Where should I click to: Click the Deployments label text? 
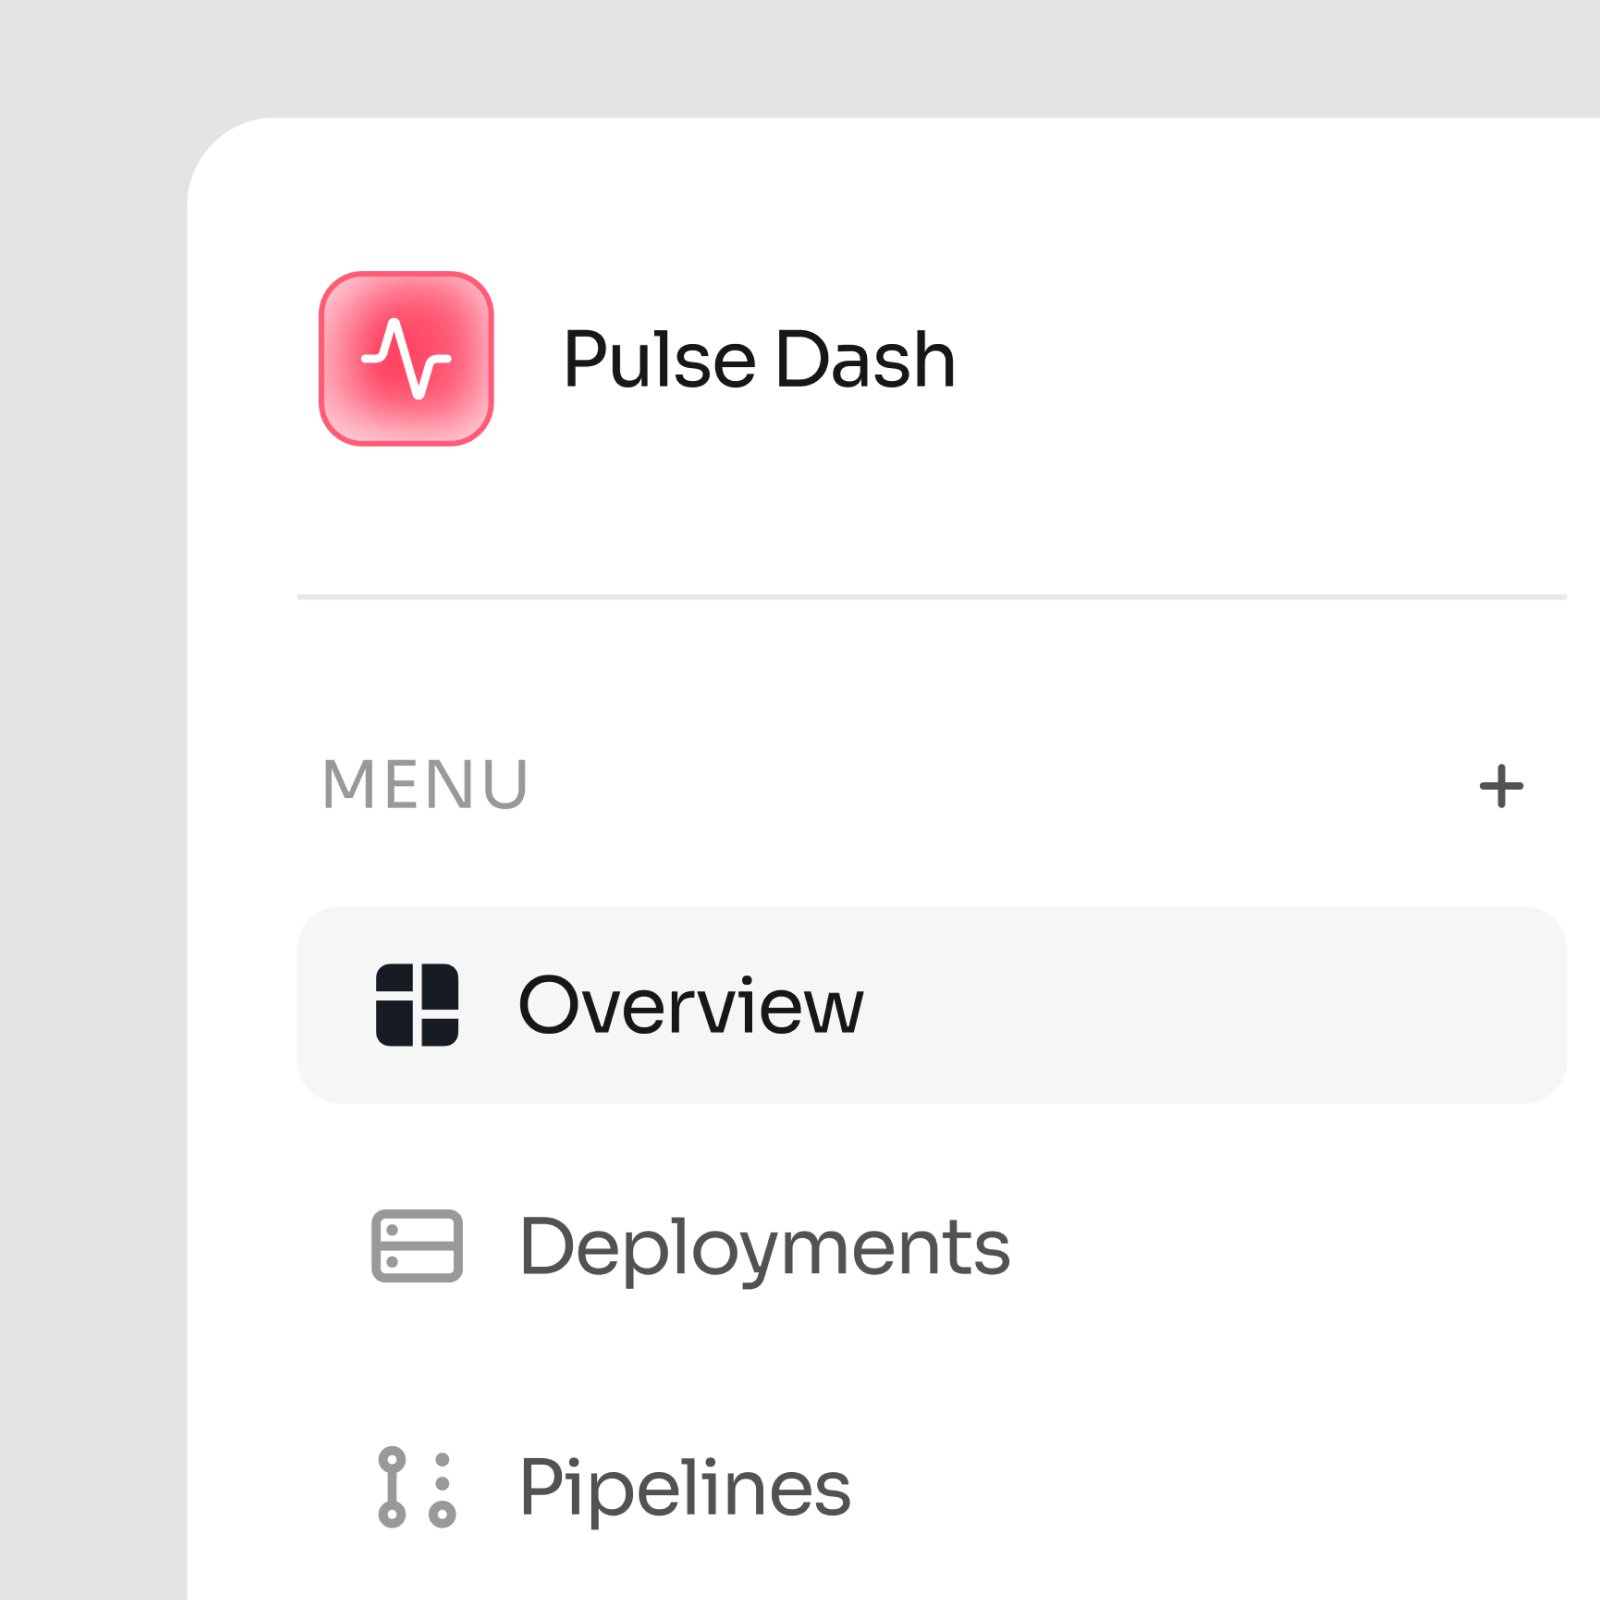(768, 1245)
